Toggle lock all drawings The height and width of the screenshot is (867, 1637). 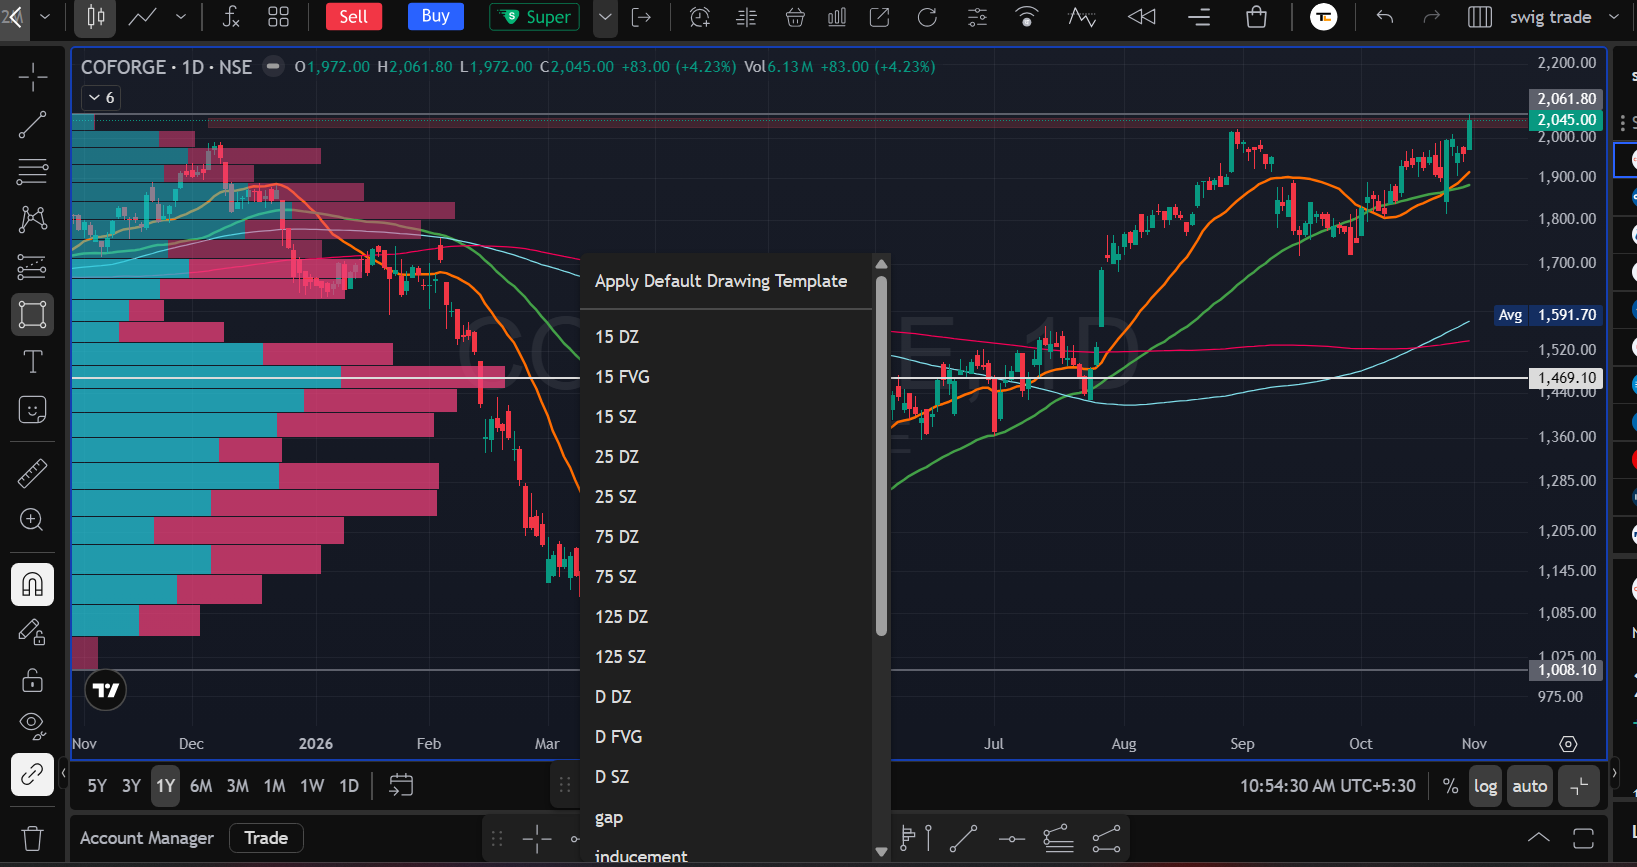(x=32, y=680)
